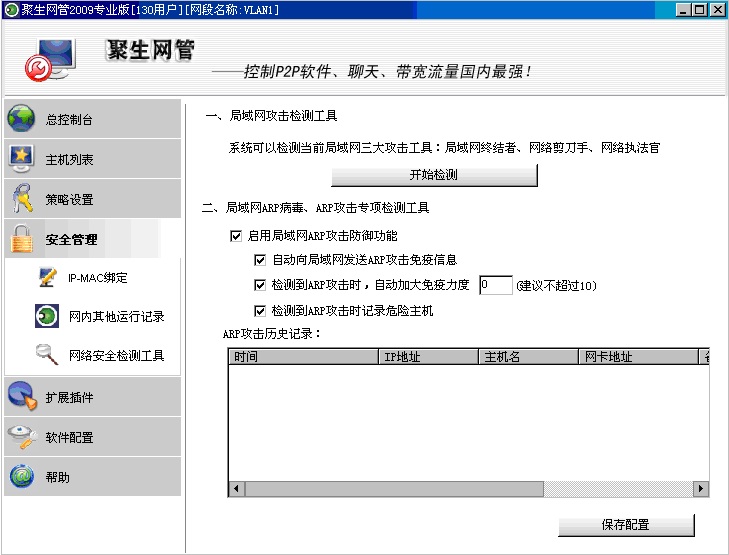Click the globe icon beside 总控制台
This screenshot has height=555, width=729.
21,119
